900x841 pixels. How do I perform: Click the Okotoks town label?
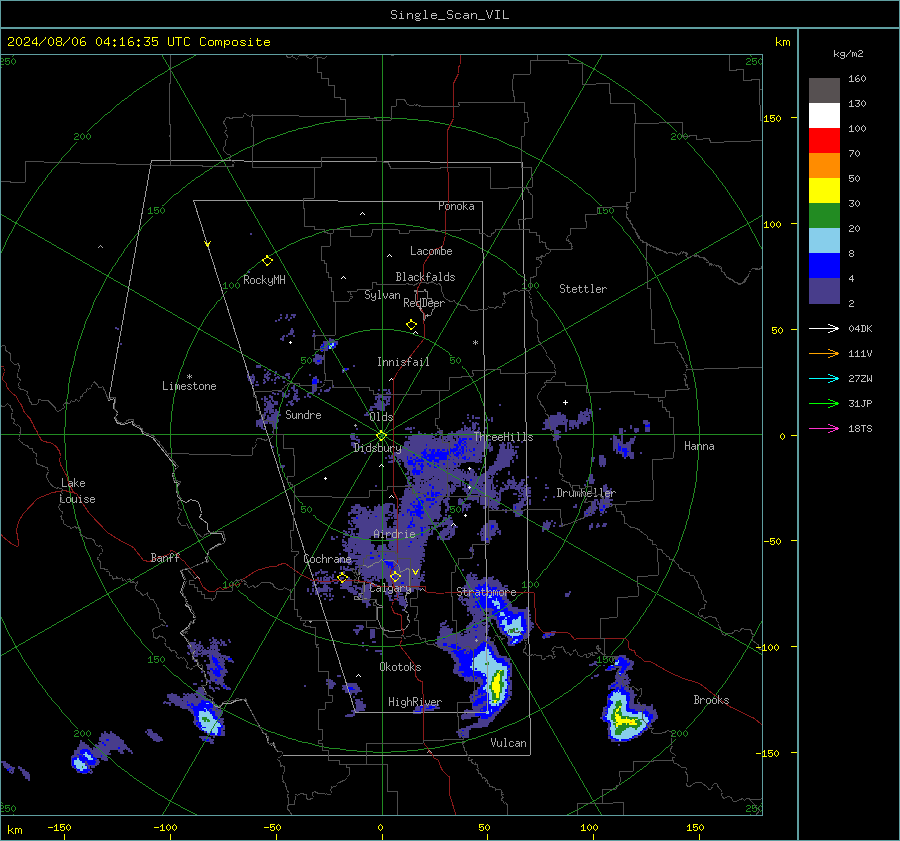tap(400, 667)
